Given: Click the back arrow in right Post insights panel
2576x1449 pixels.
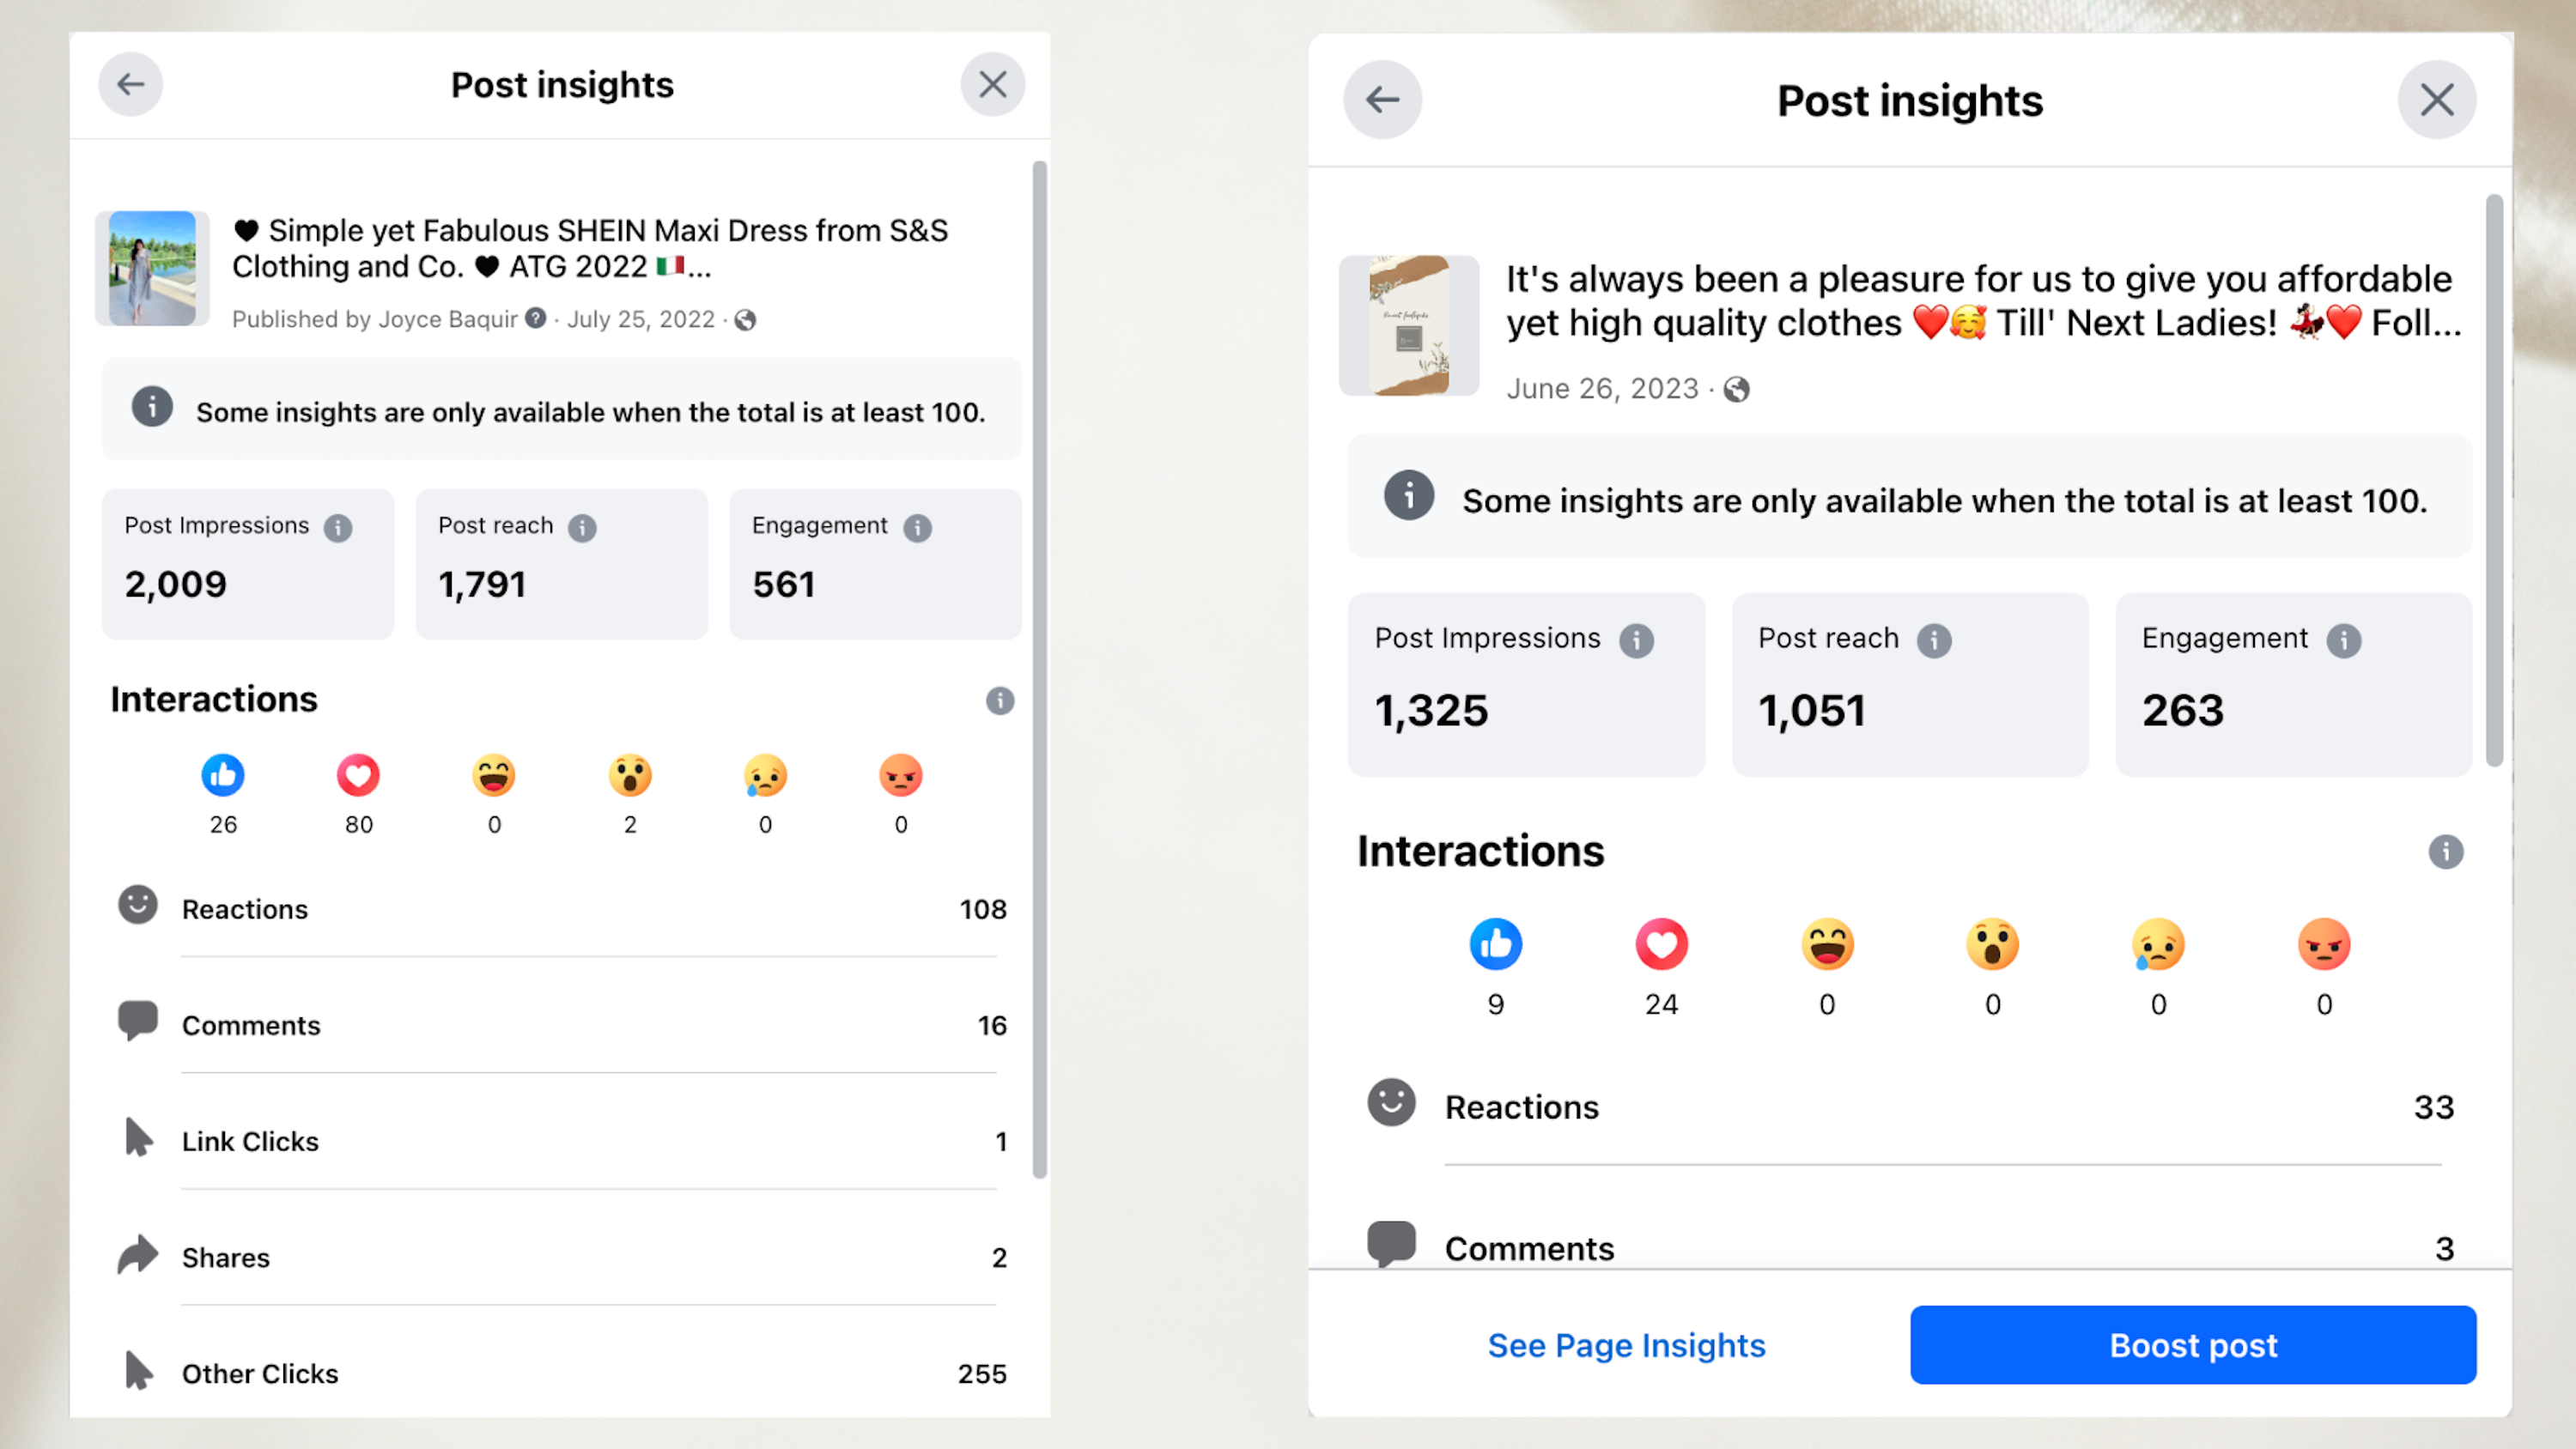Looking at the screenshot, I should point(1382,100).
